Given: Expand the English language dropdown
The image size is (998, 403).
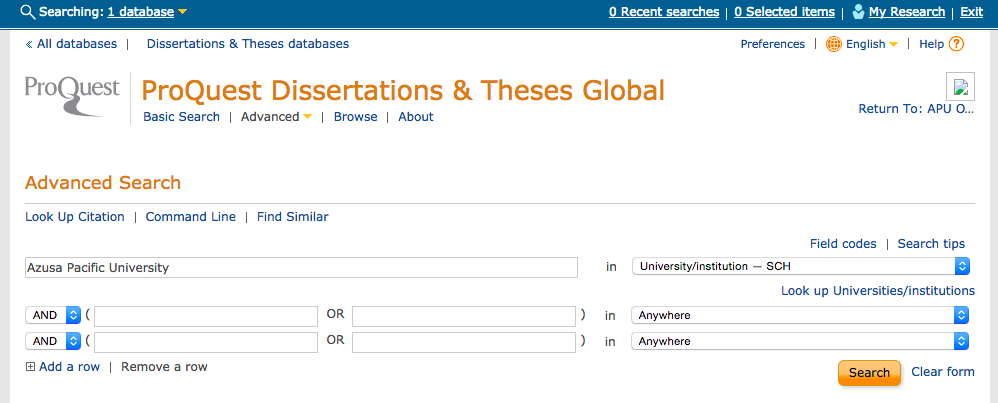Looking at the screenshot, I should (x=893, y=44).
